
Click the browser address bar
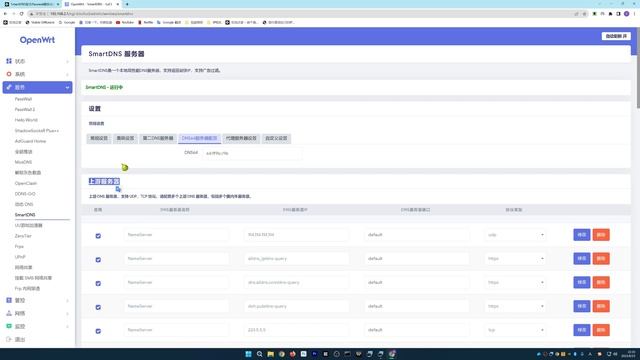tap(302, 13)
